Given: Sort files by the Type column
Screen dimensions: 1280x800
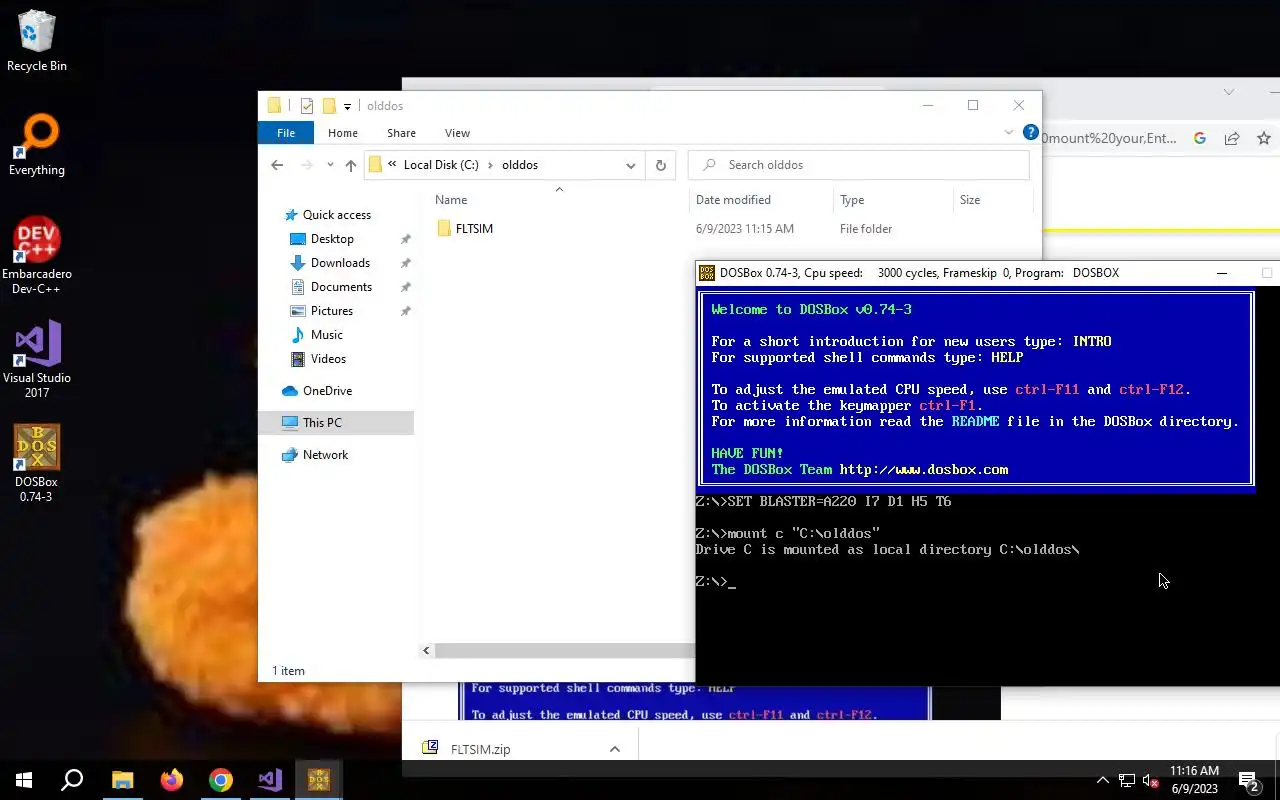Looking at the screenshot, I should [x=852, y=200].
